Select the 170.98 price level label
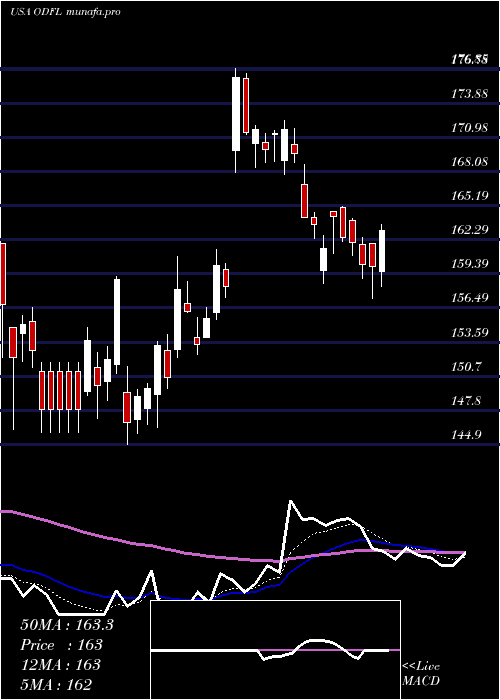This screenshot has width=500, height=700. pyautogui.click(x=469, y=128)
